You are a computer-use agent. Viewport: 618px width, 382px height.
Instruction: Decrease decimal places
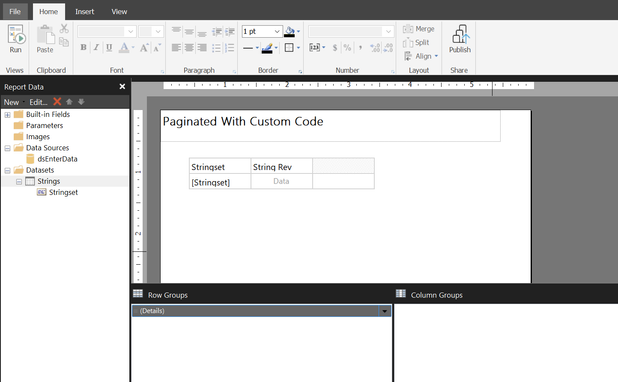388,48
